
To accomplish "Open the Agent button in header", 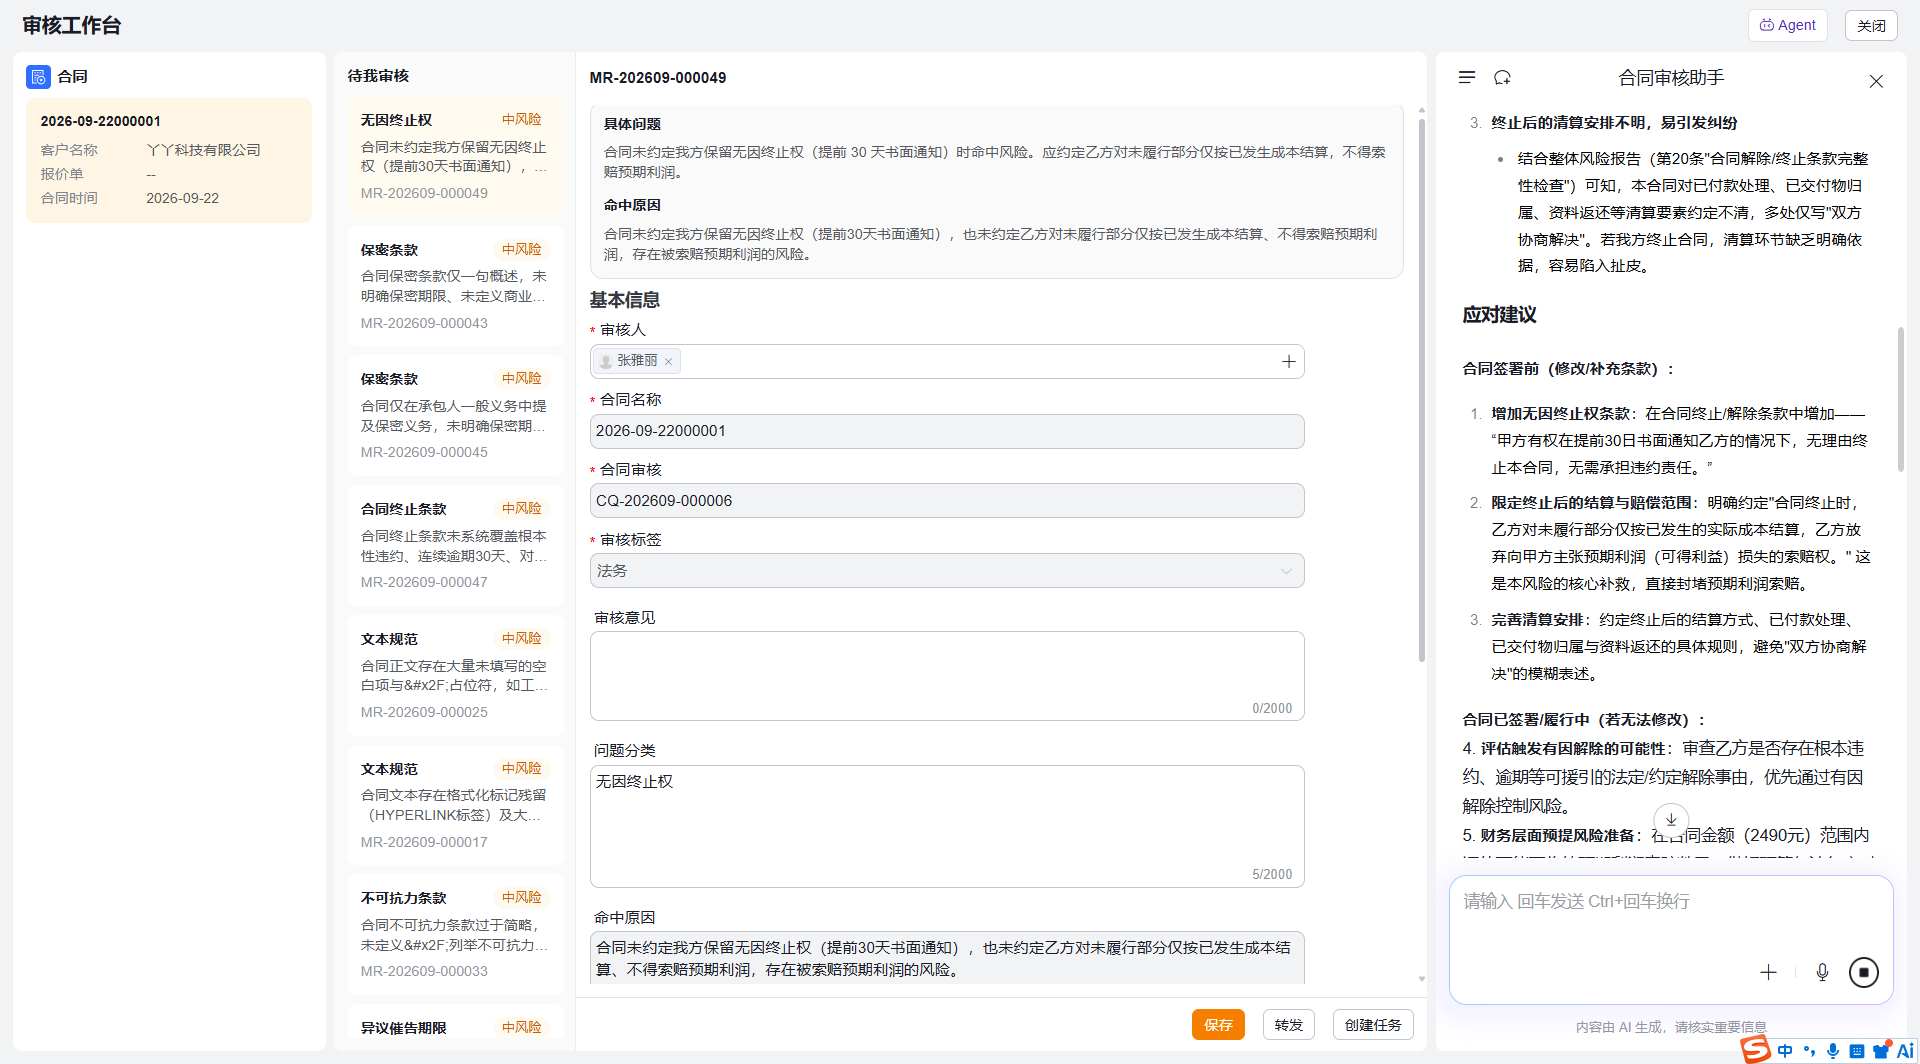I will (1788, 25).
